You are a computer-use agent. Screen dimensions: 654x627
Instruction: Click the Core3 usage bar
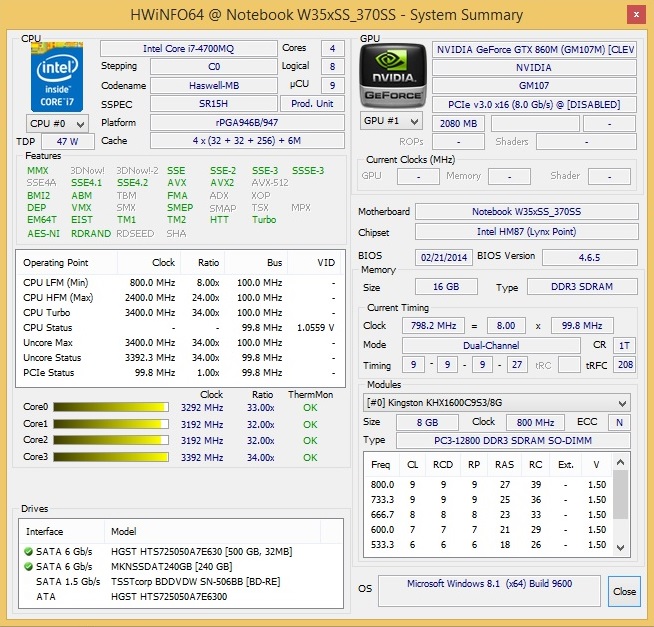tap(111, 457)
